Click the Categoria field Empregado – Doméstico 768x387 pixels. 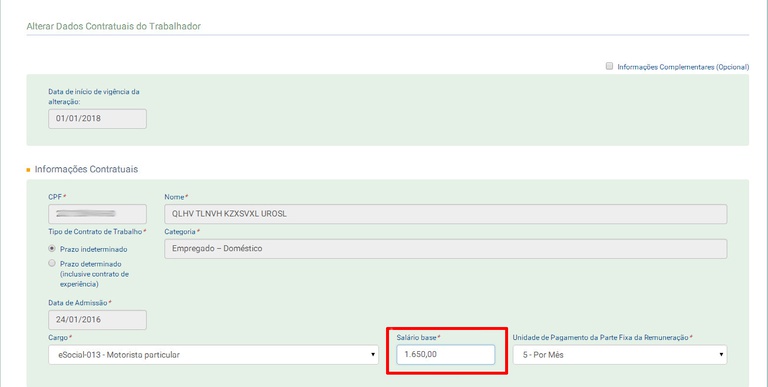(x=446, y=249)
